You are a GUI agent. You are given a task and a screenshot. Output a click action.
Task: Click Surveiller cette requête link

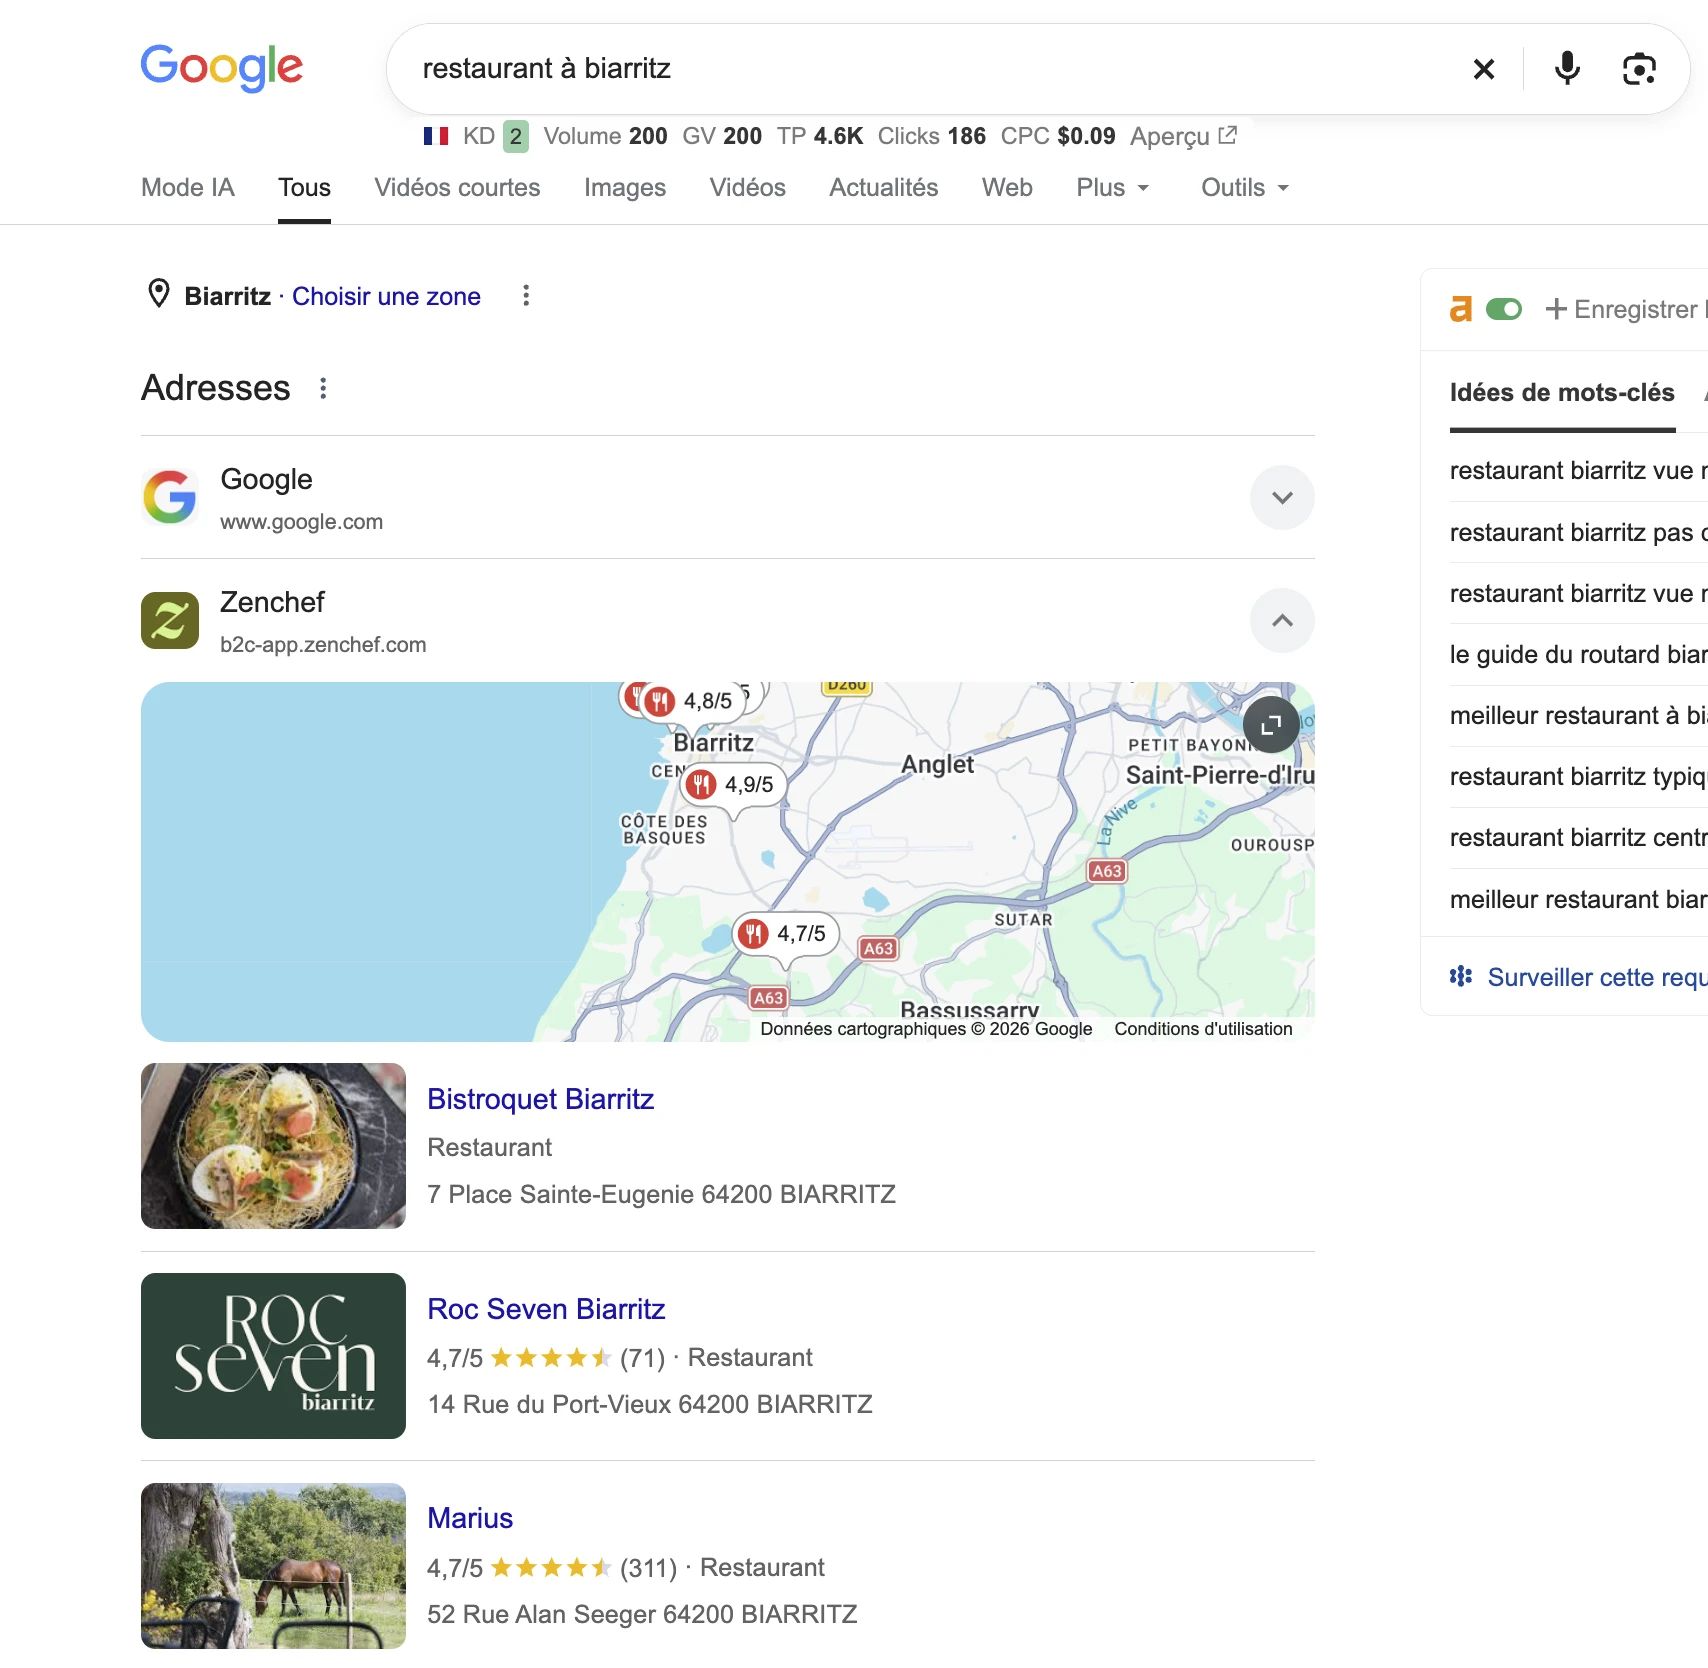point(1596,977)
